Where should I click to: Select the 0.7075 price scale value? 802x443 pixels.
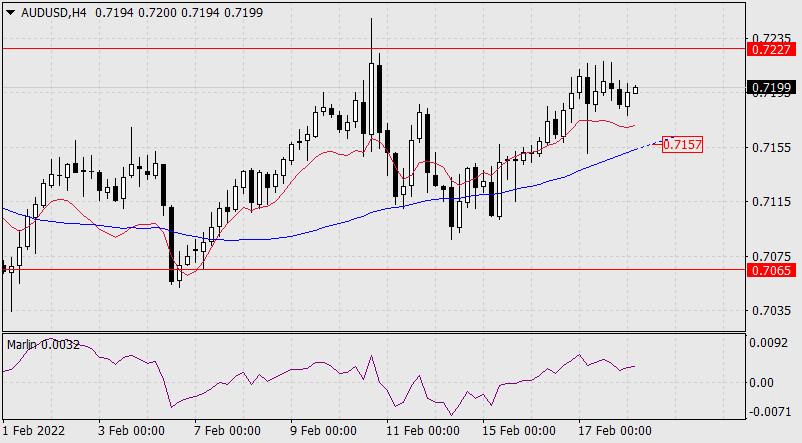pyautogui.click(x=771, y=256)
